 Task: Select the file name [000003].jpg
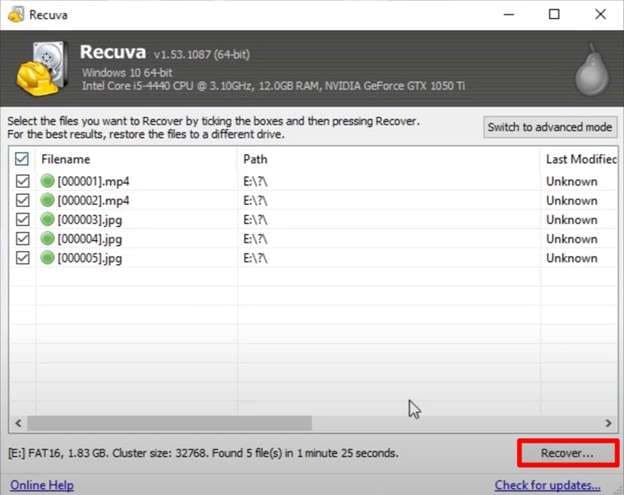[90, 220]
